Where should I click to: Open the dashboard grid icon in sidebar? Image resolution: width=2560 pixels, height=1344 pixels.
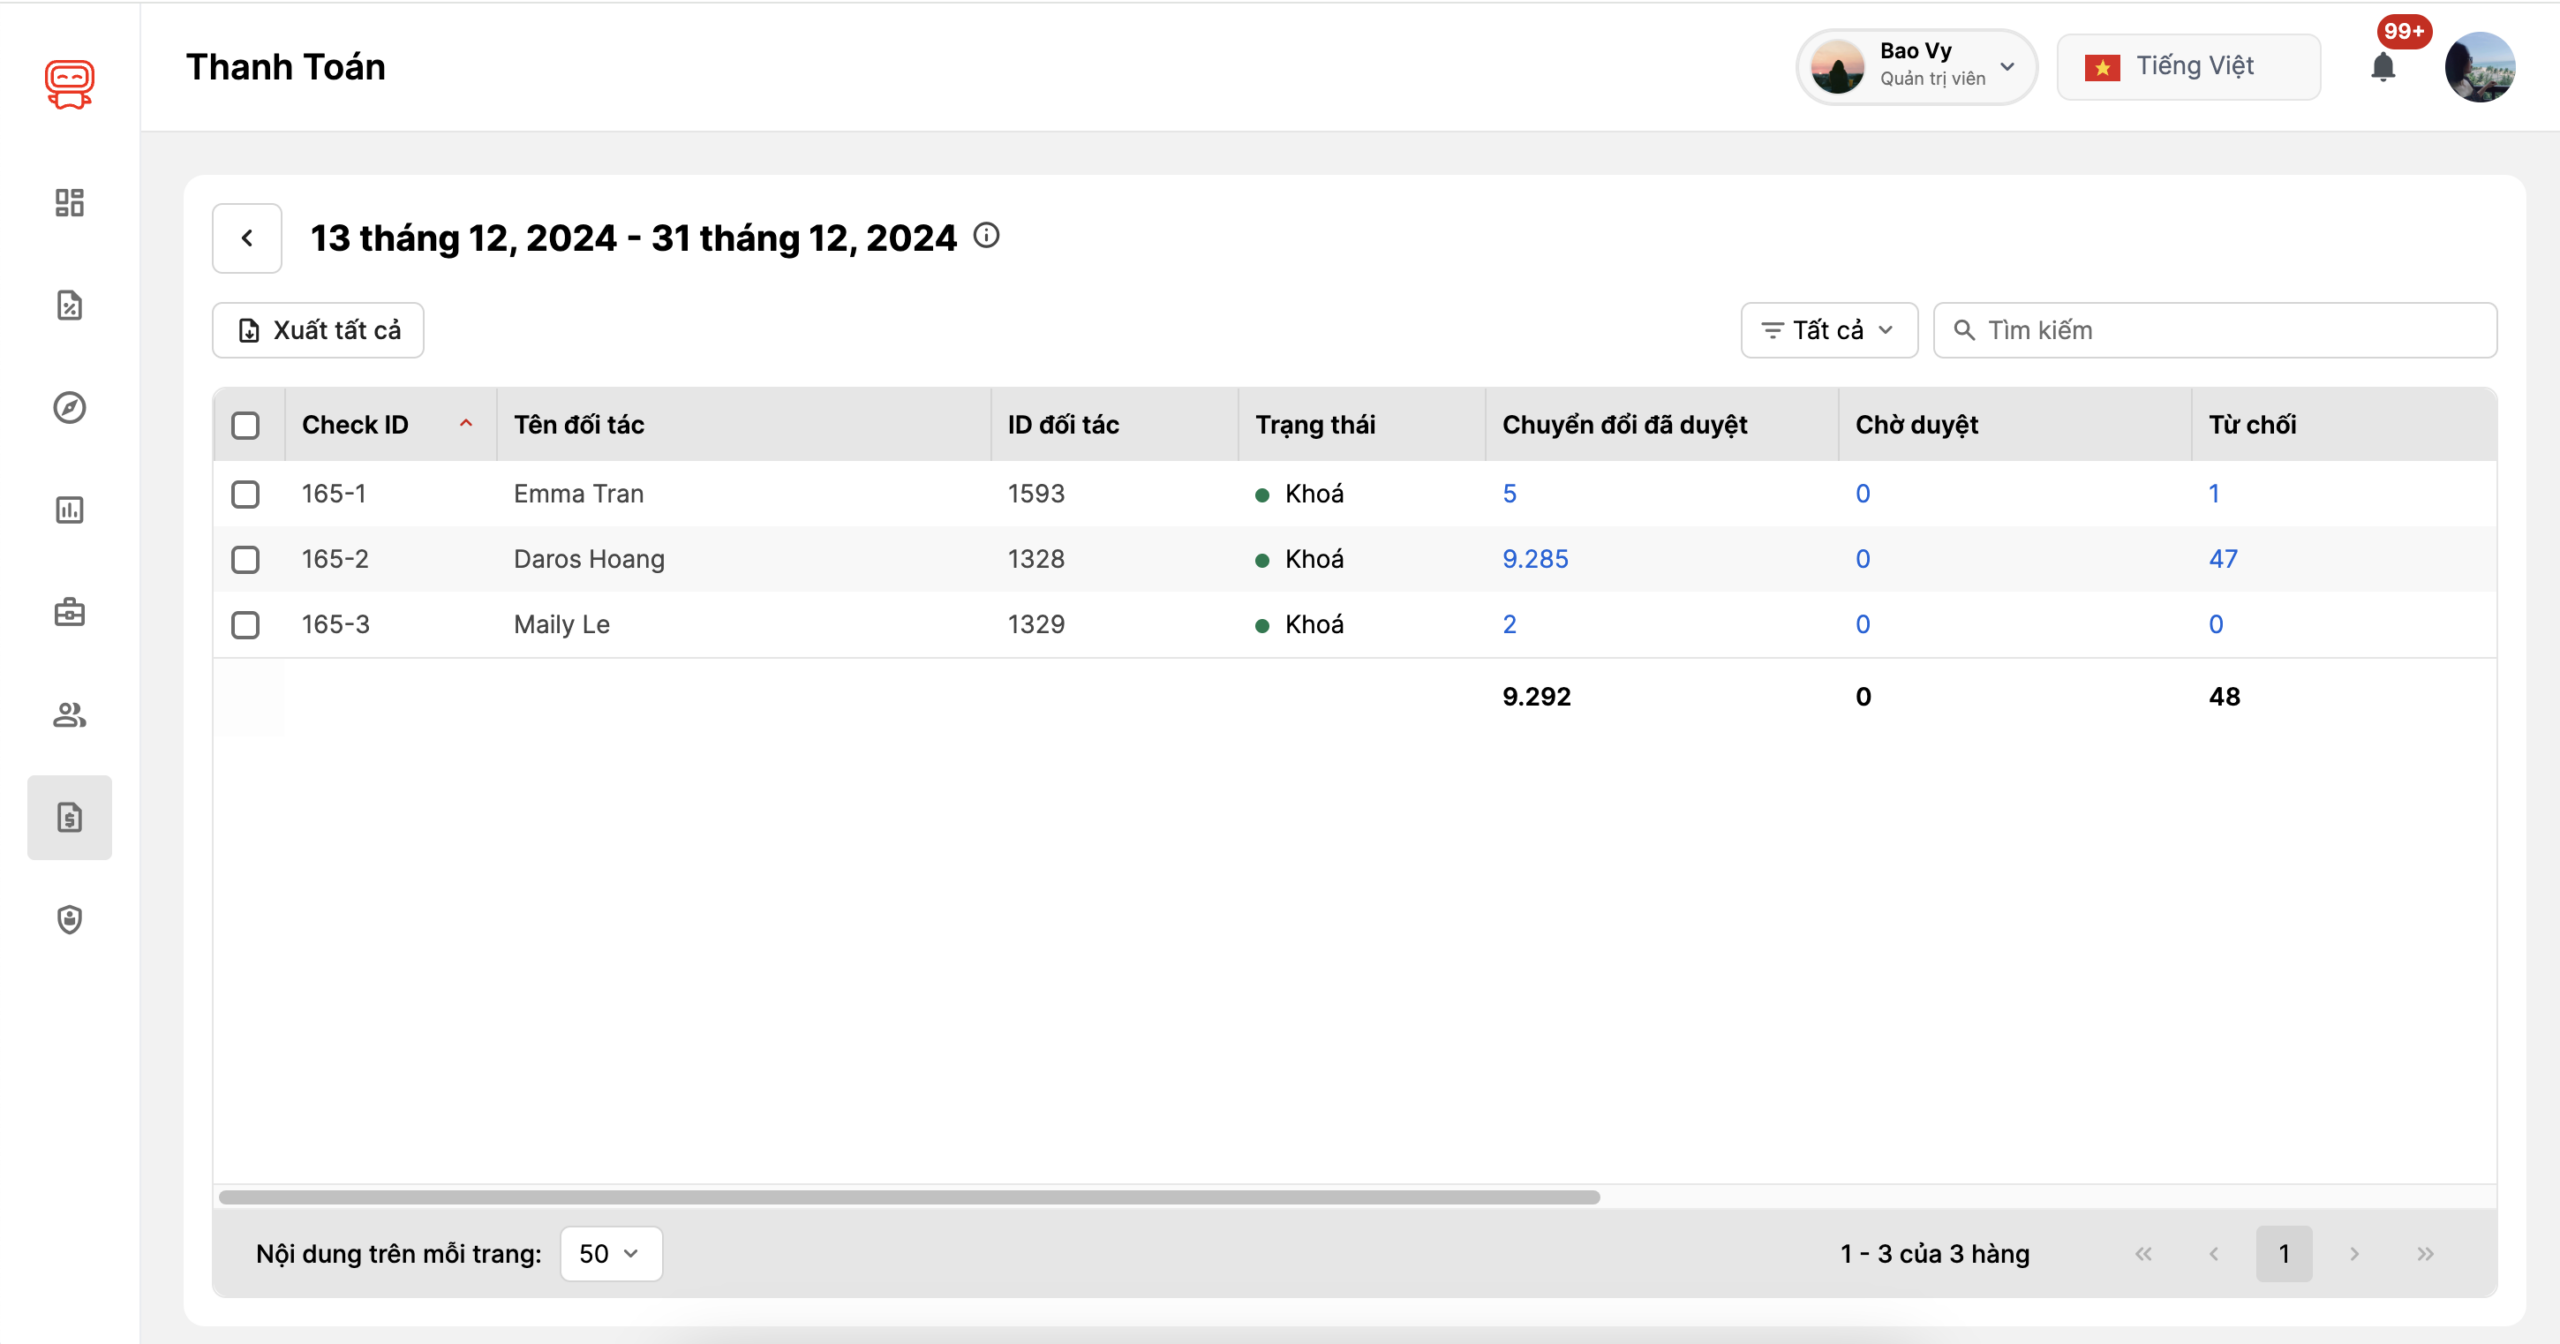coord(69,203)
